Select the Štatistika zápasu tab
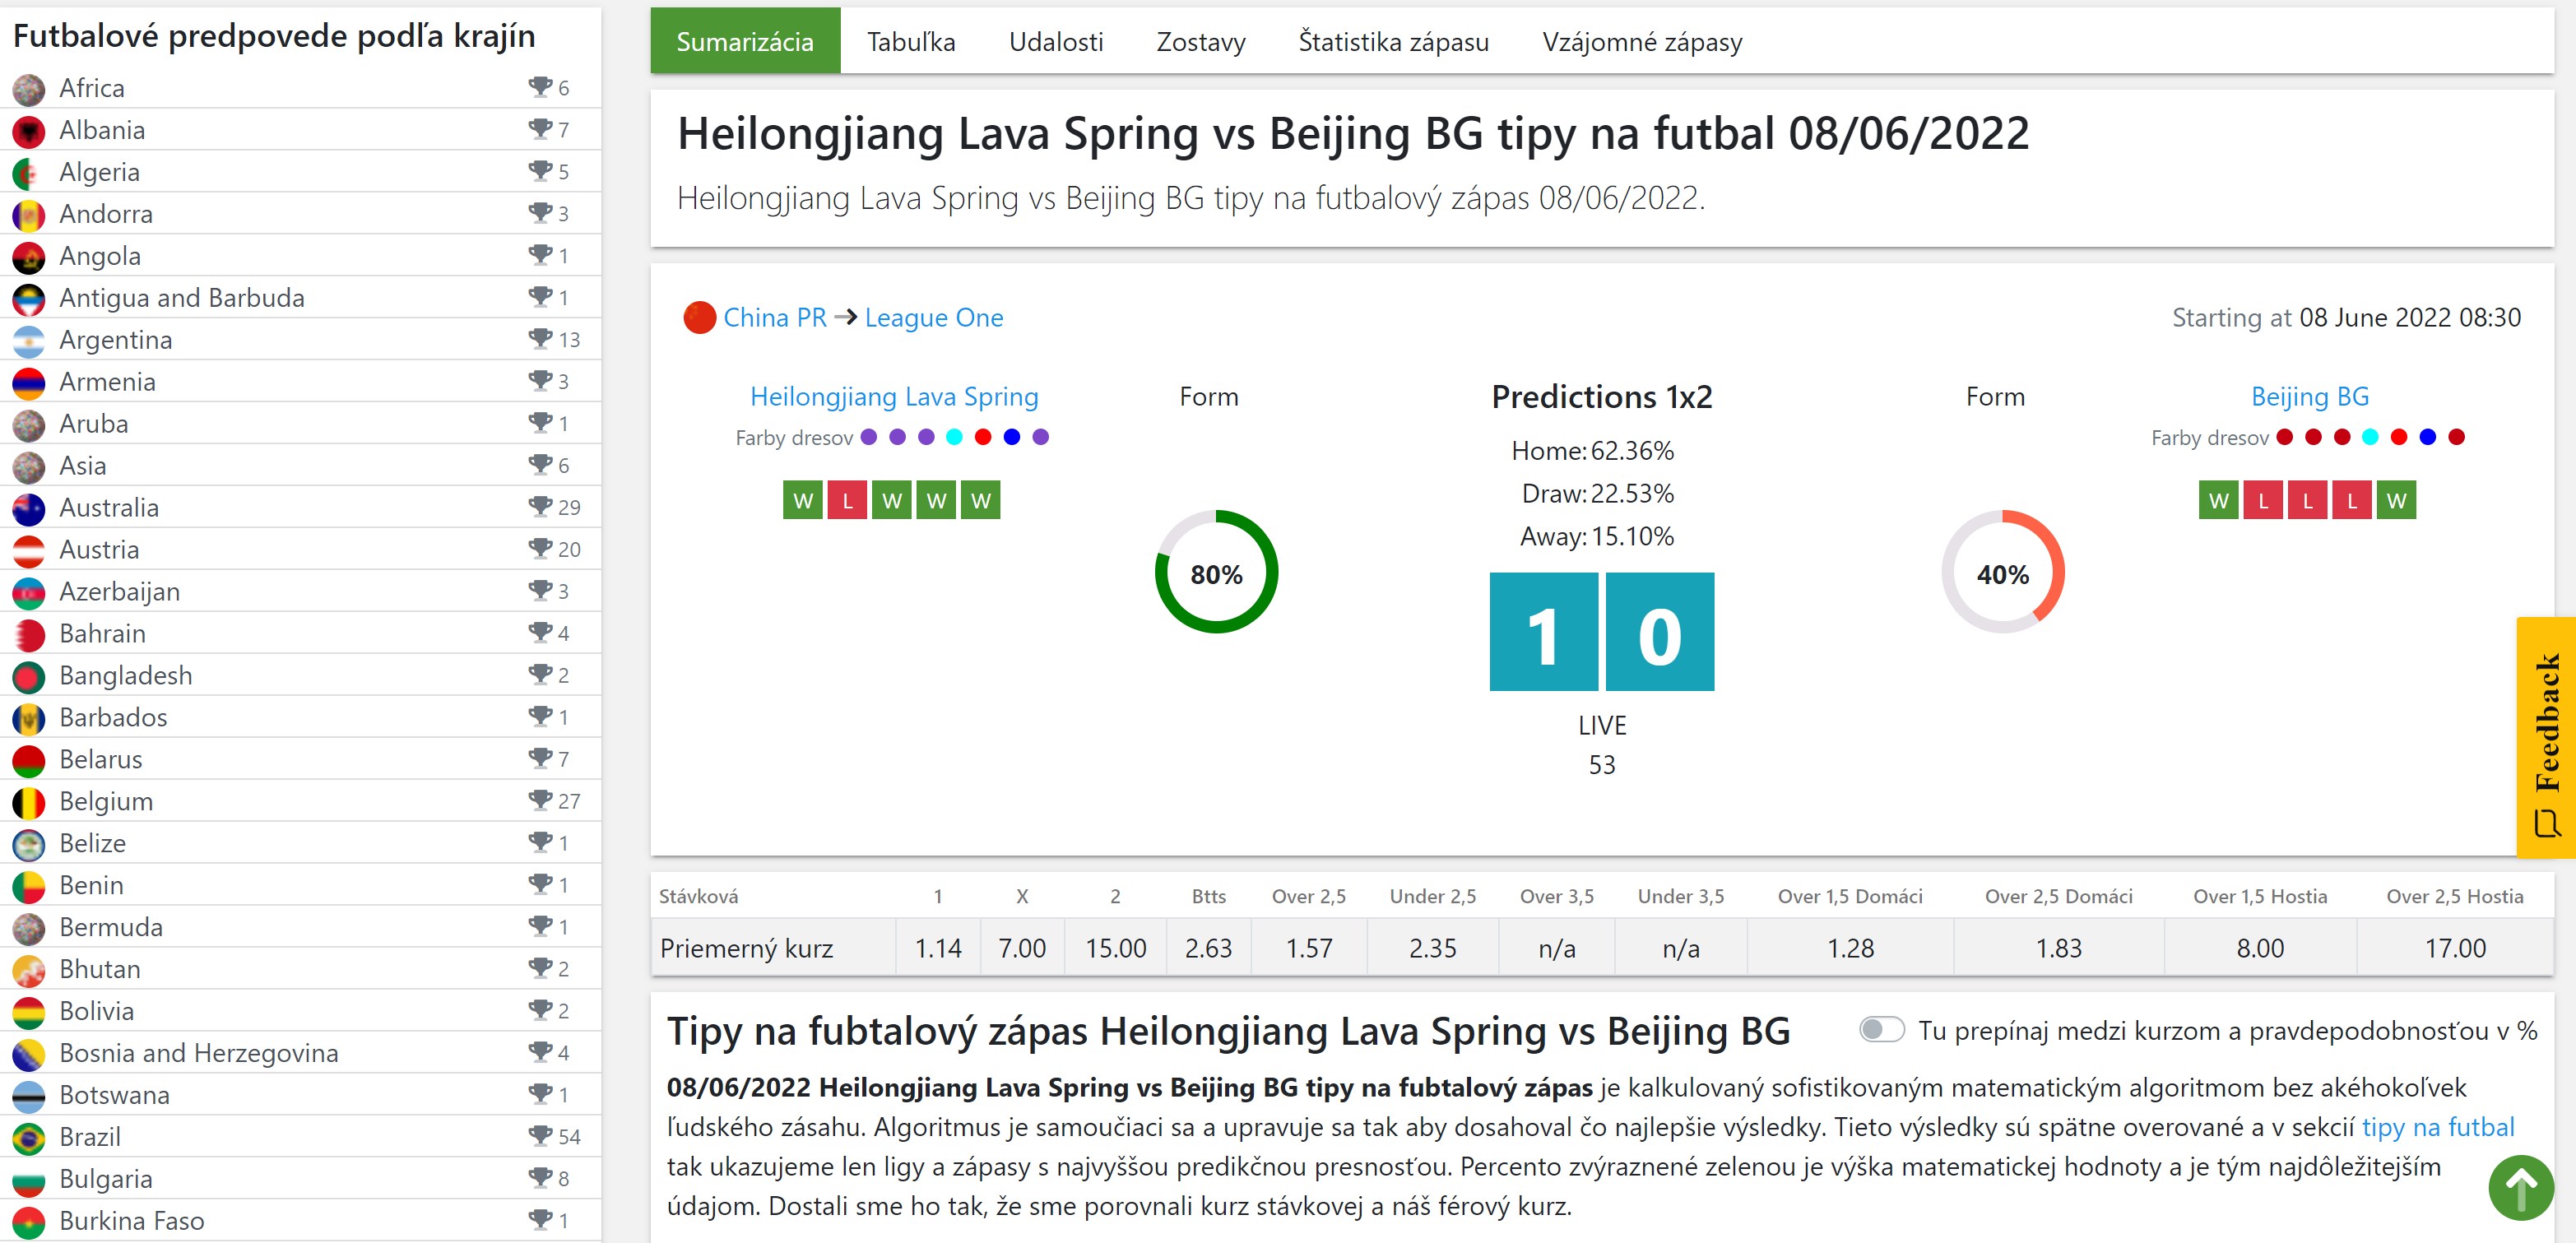The height and width of the screenshot is (1243, 2576). tap(1393, 42)
